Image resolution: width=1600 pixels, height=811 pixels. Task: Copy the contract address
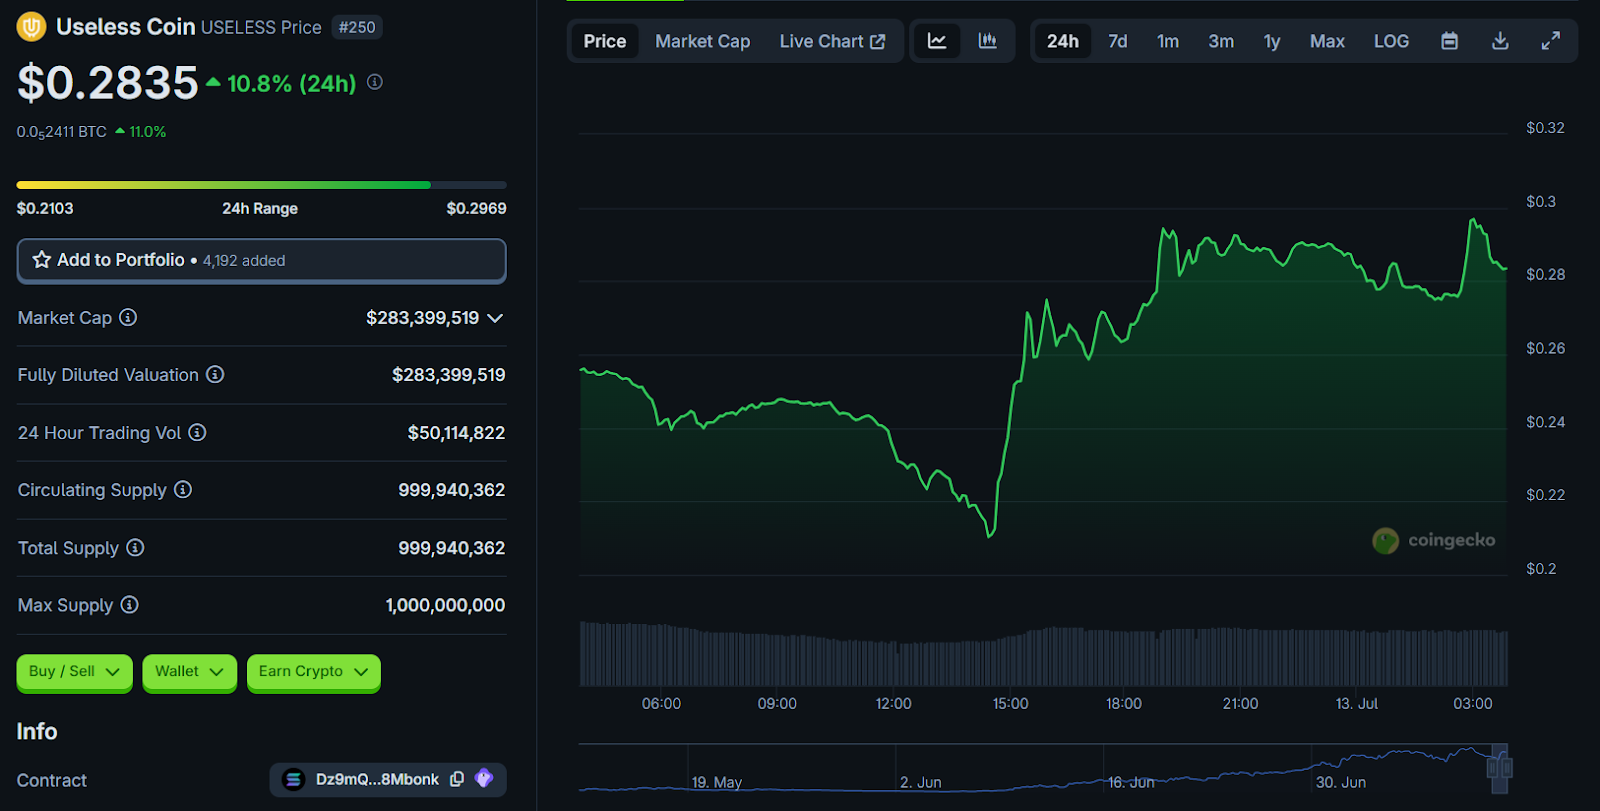click(457, 779)
